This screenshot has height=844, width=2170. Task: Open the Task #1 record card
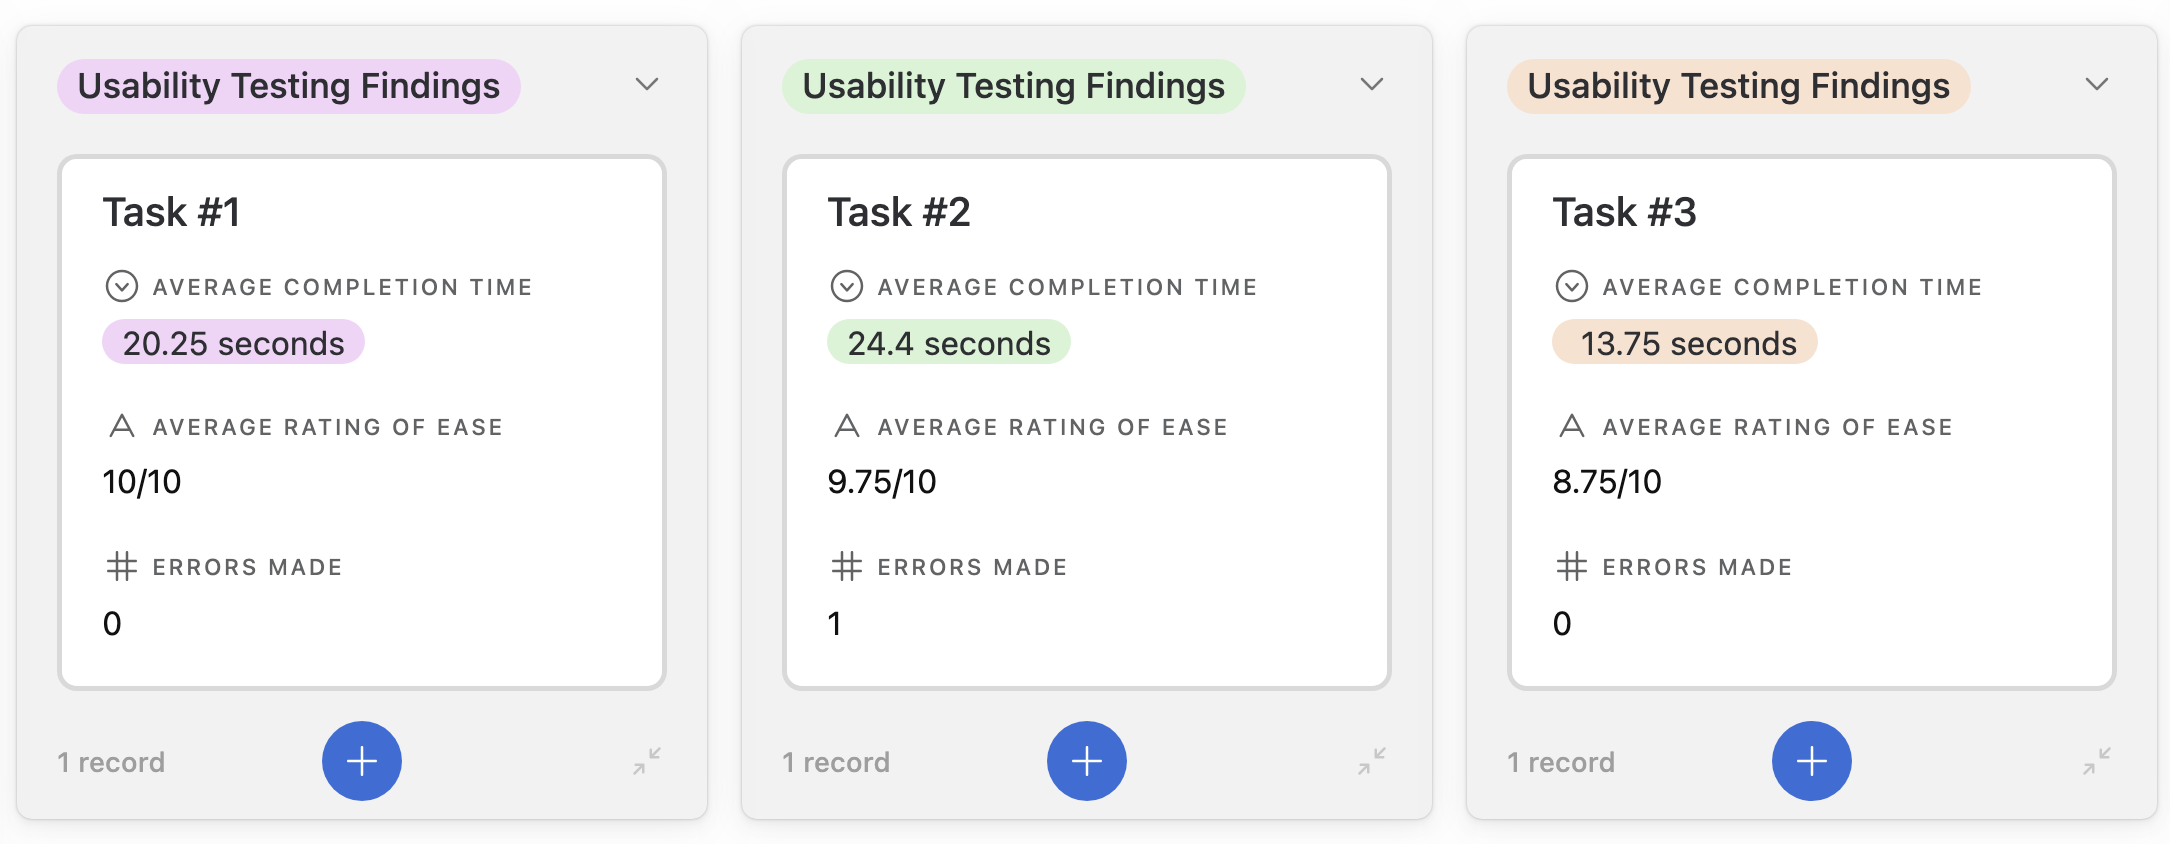(362, 422)
